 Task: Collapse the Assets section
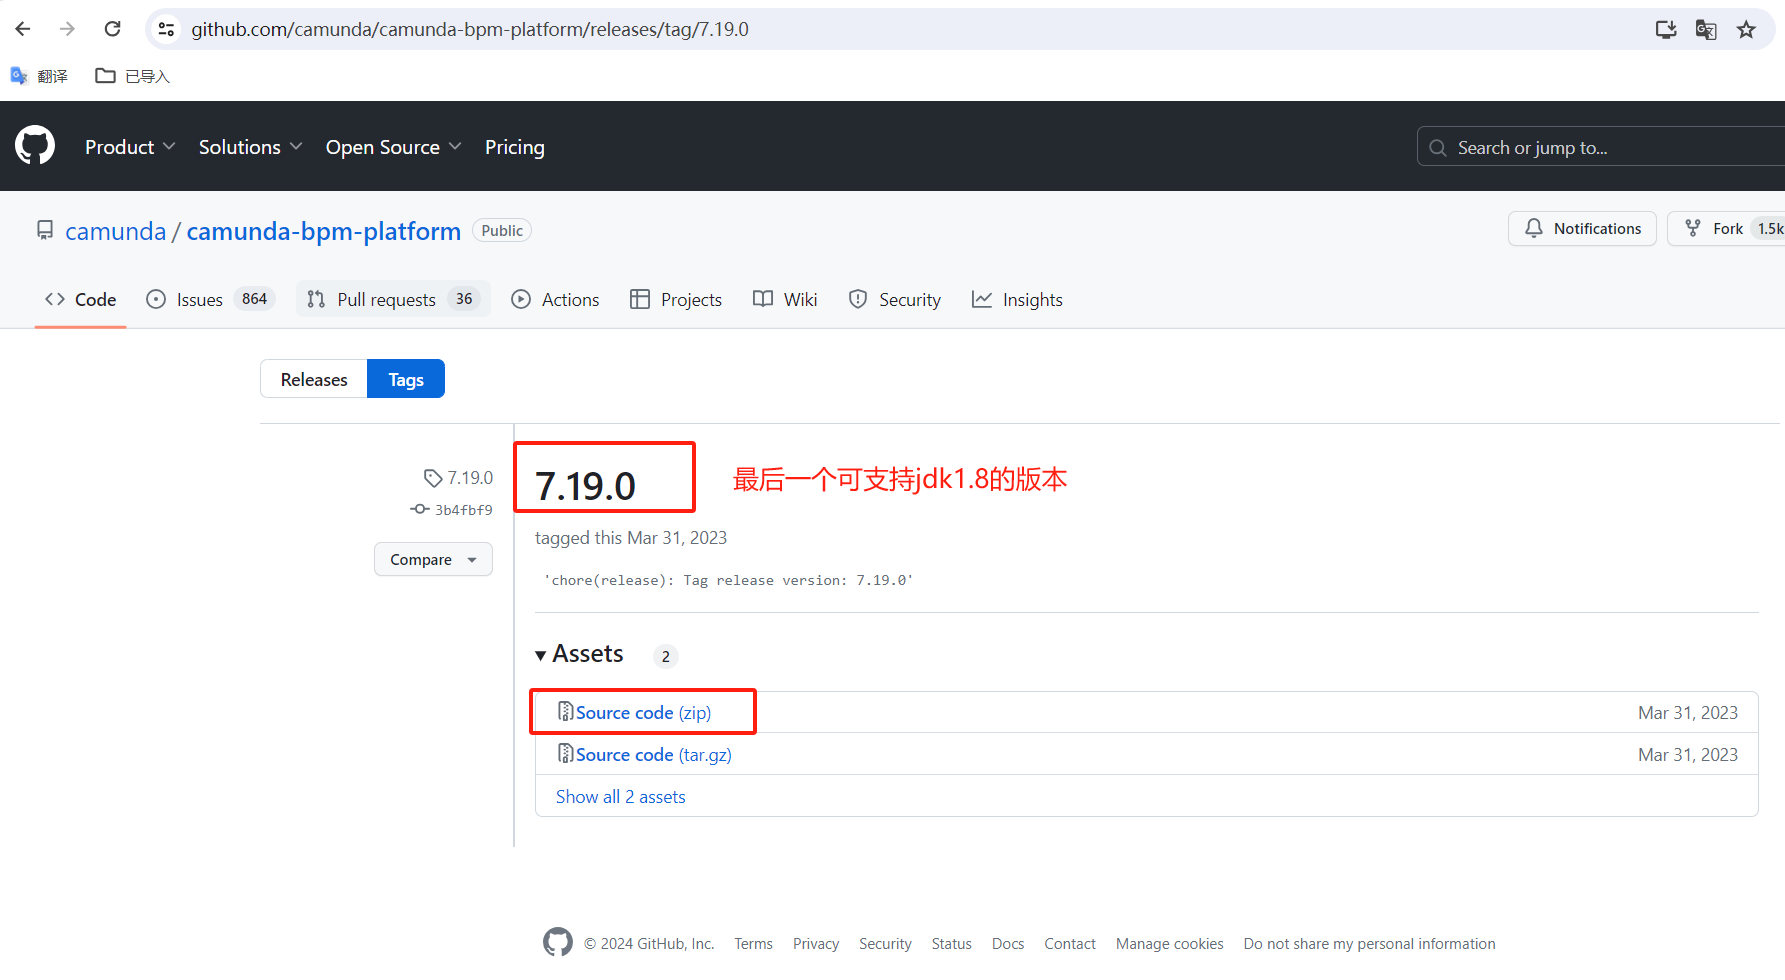(x=580, y=654)
